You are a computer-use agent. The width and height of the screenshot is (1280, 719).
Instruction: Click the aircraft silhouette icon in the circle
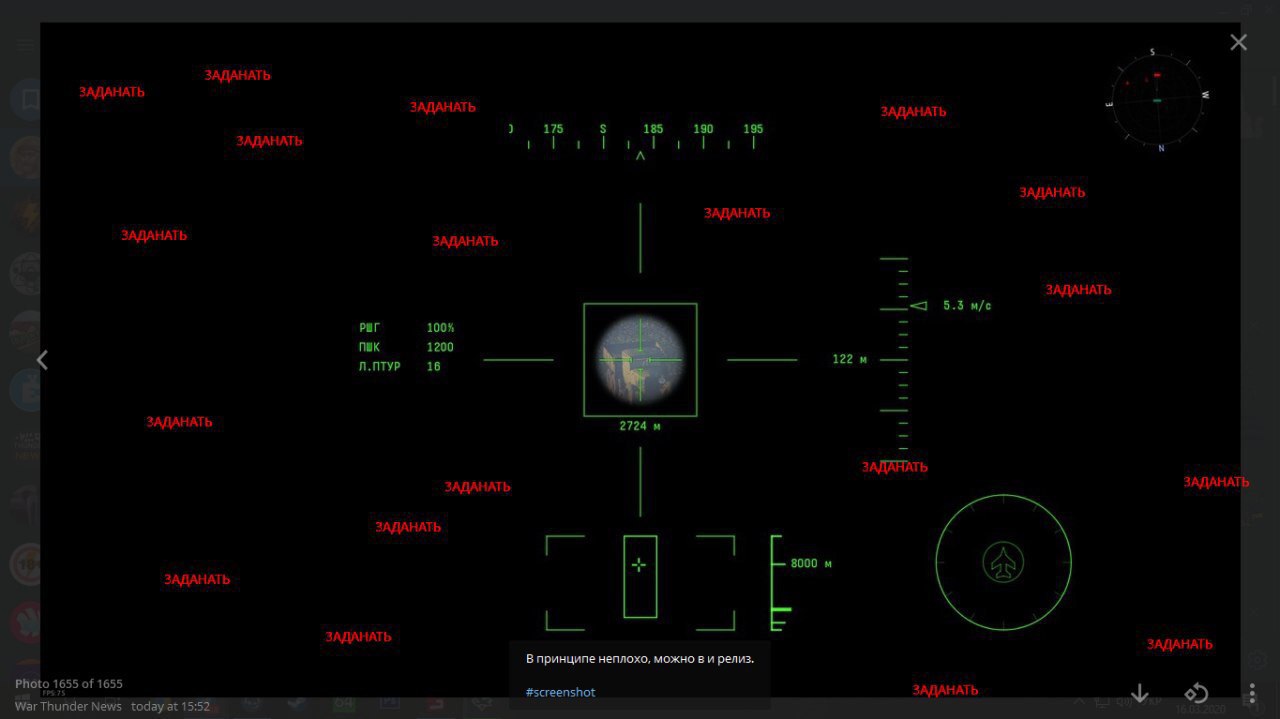pos(1003,563)
